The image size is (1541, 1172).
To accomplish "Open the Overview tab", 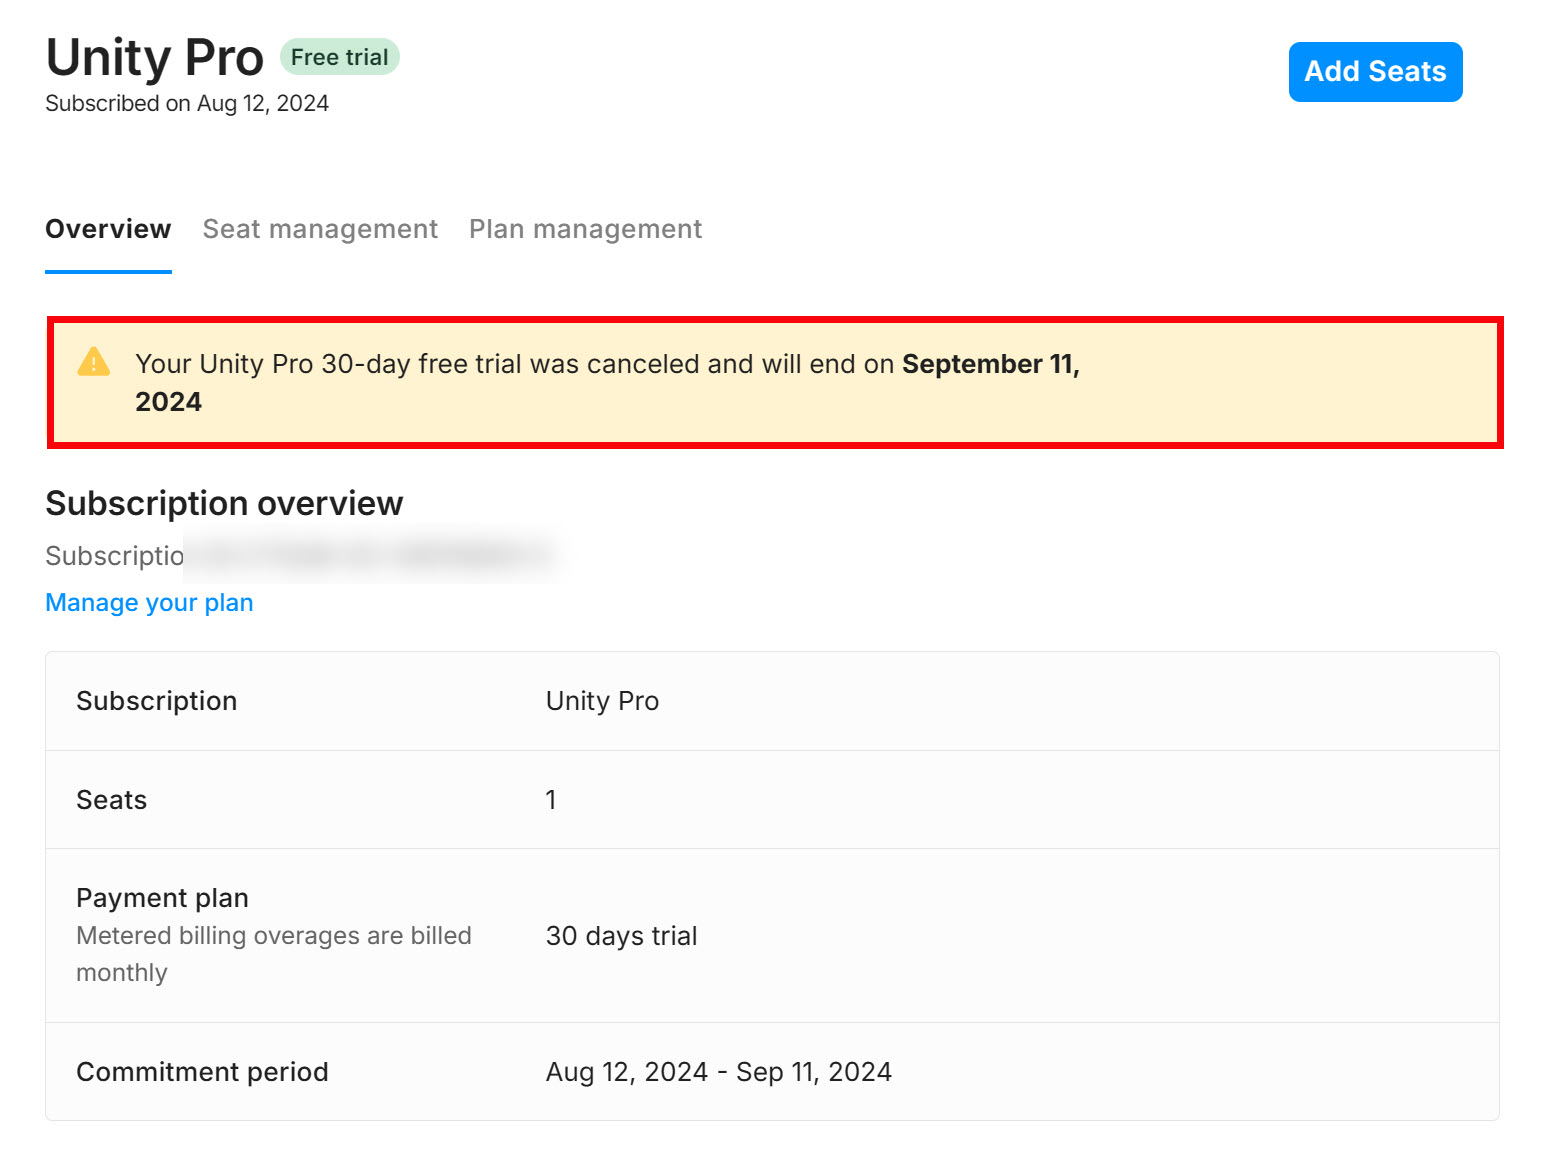I will 108,229.
